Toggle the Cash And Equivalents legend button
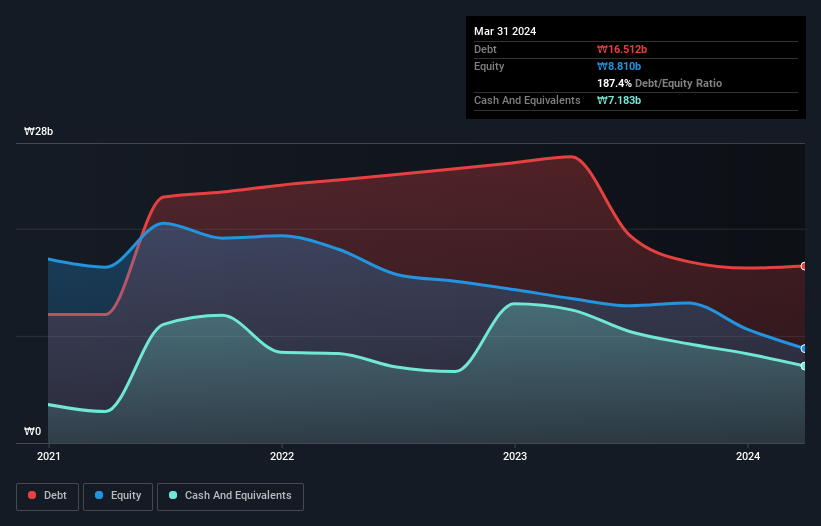 click(230, 496)
